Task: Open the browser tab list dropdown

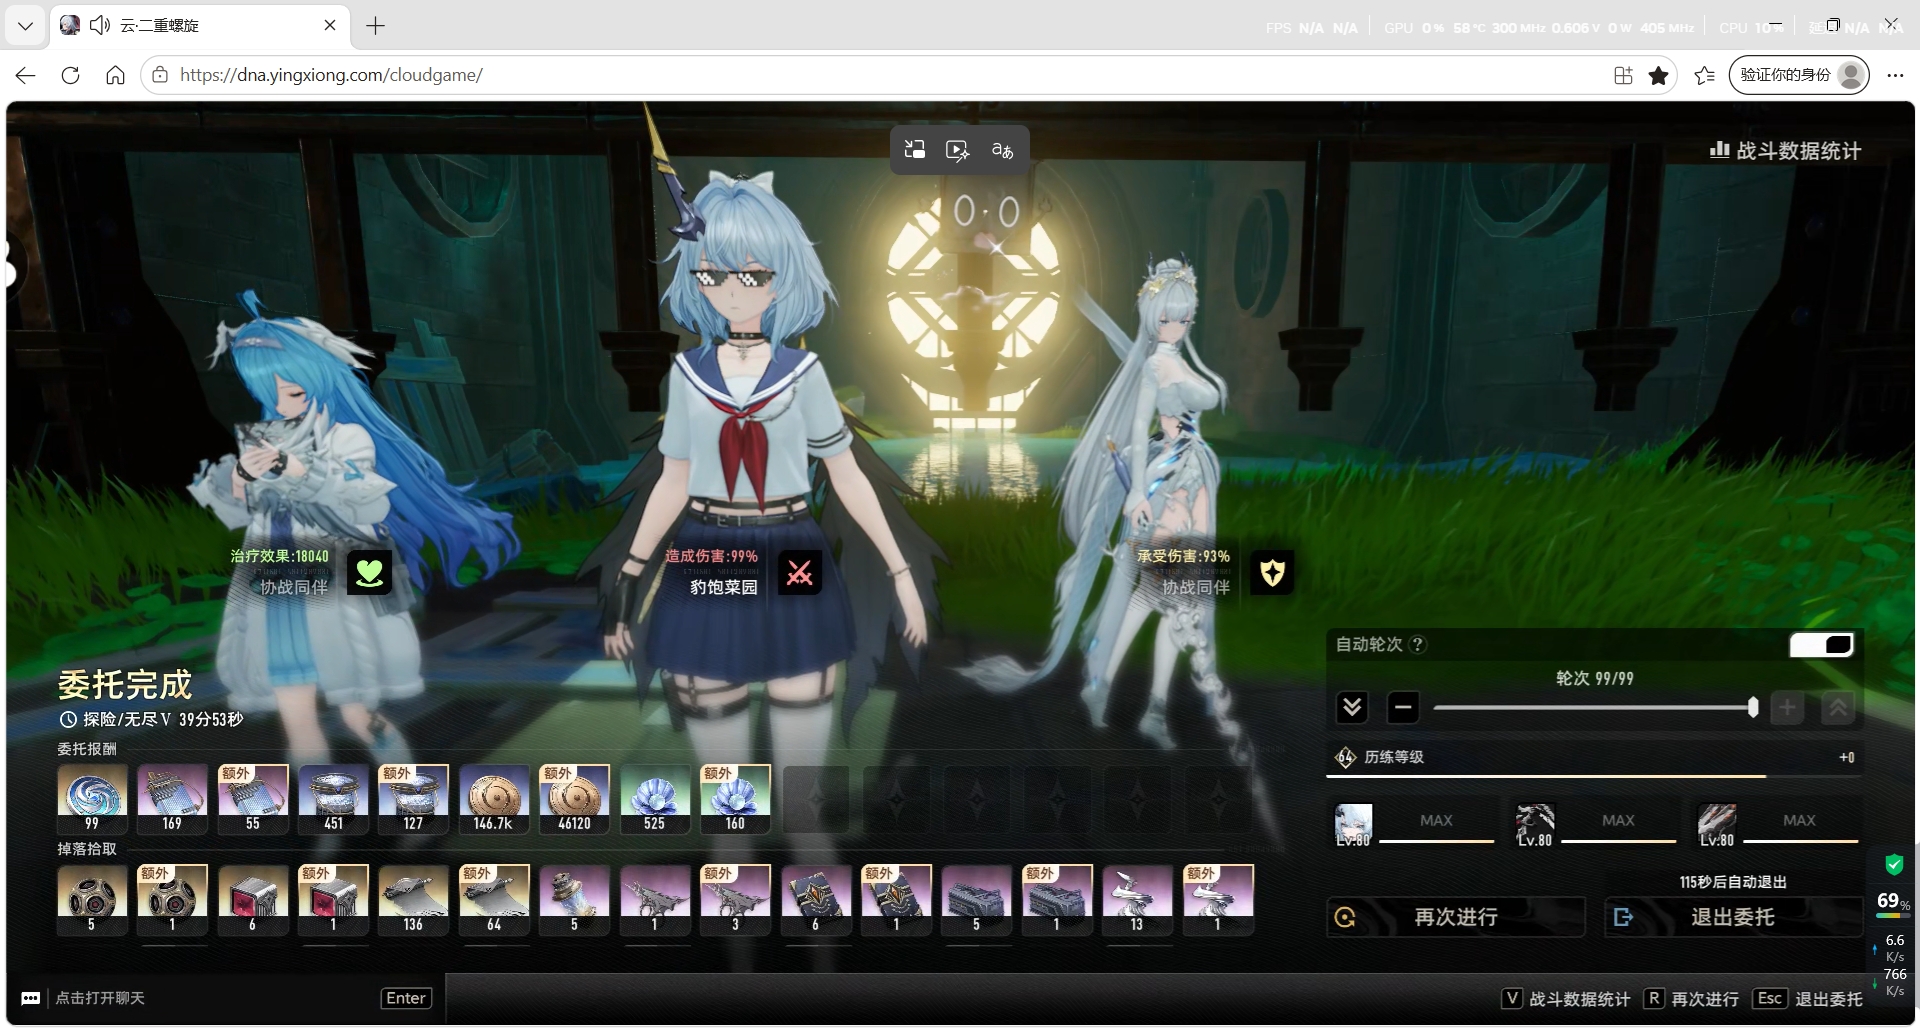Action: (25, 25)
